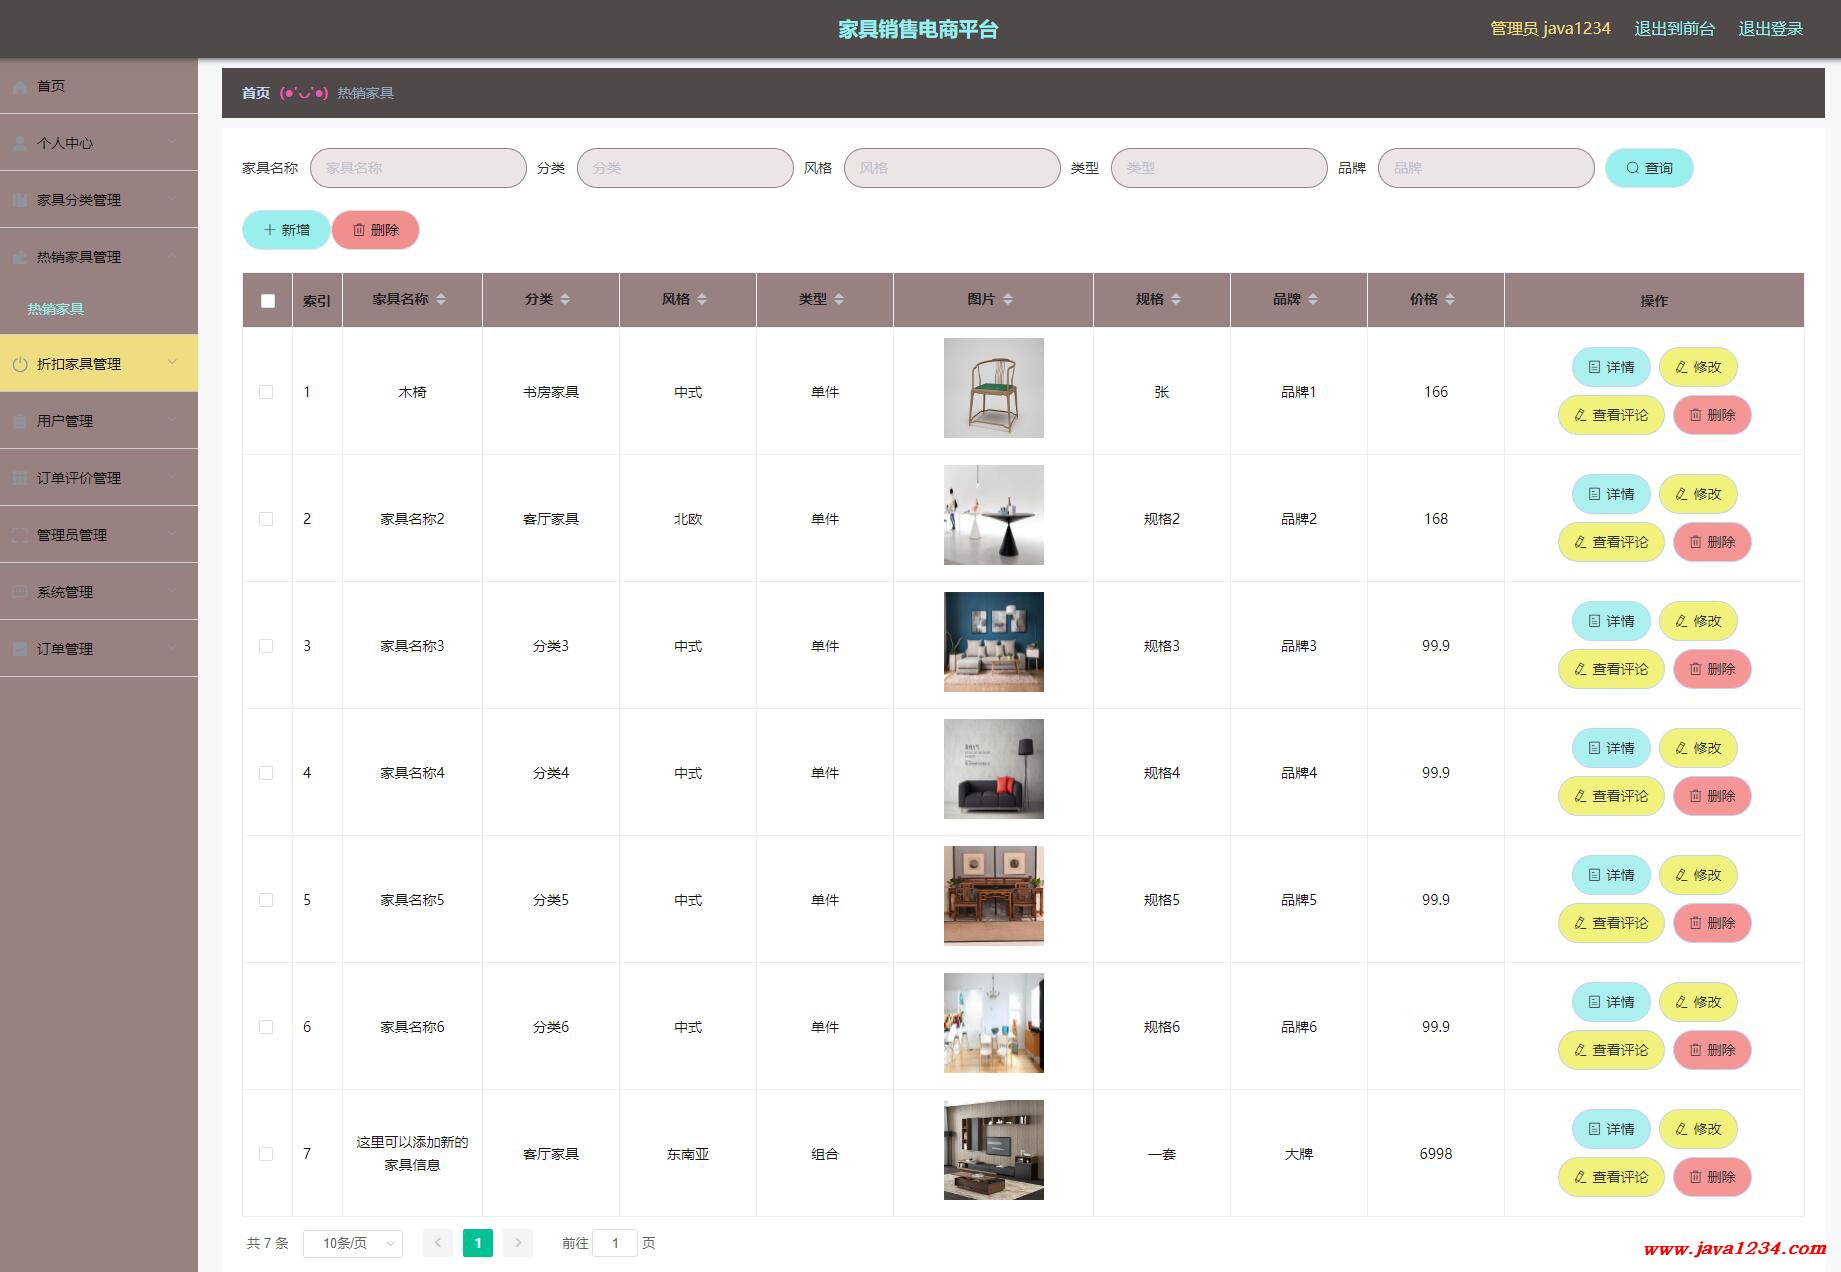Click the icon beside 订单管理
Viewport: 1841px width, 1272px height.
(x=20, y=650)
